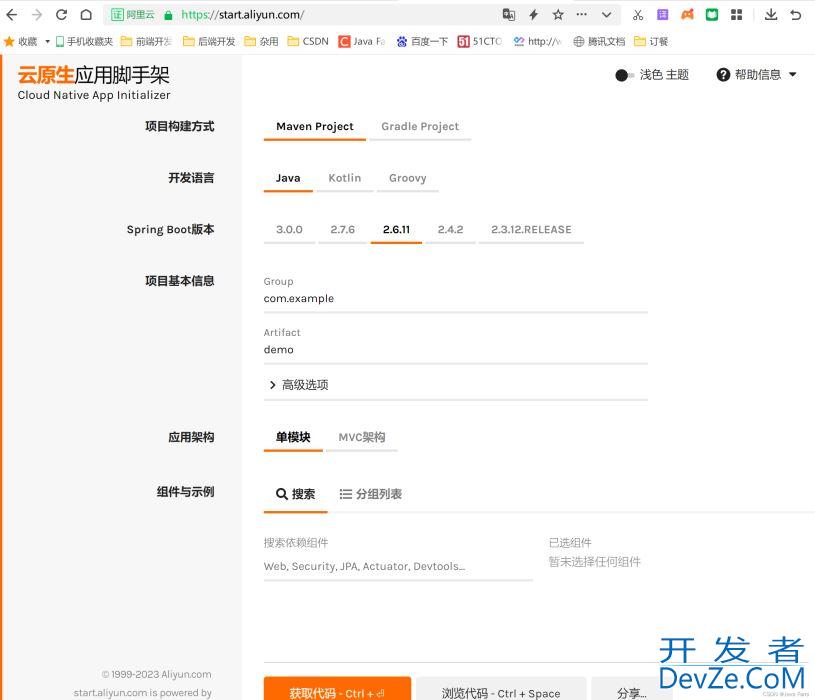Open the 手机收藏夹 mobile bookmarks

pyautogui.click(x=84, y=42)
